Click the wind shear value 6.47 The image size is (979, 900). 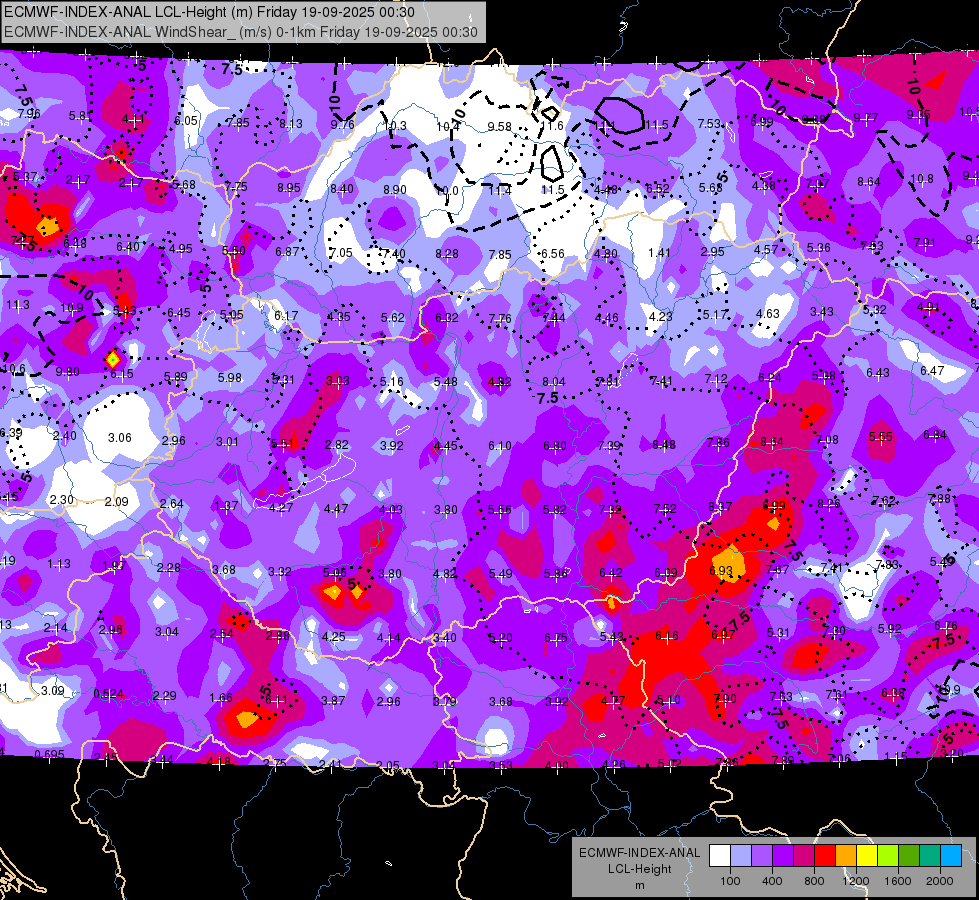932,370
